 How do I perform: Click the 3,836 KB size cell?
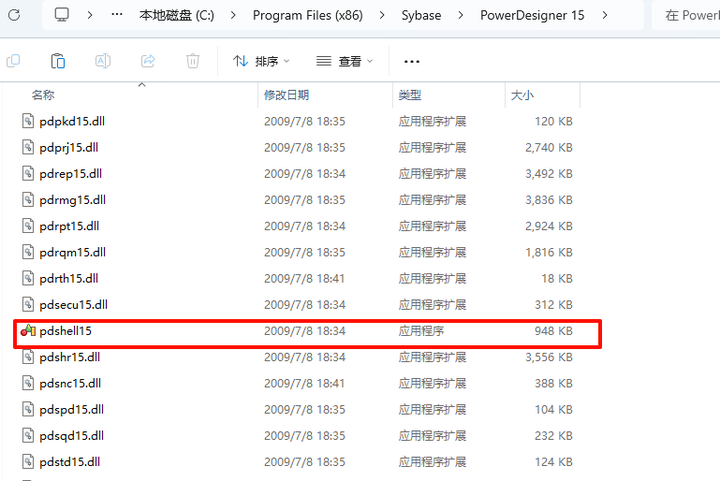click(x=549, y=200)
